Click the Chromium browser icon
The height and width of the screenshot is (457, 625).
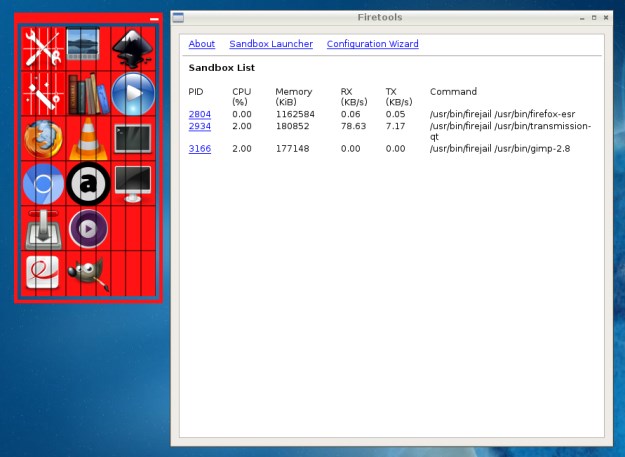[x=42, y=184]
